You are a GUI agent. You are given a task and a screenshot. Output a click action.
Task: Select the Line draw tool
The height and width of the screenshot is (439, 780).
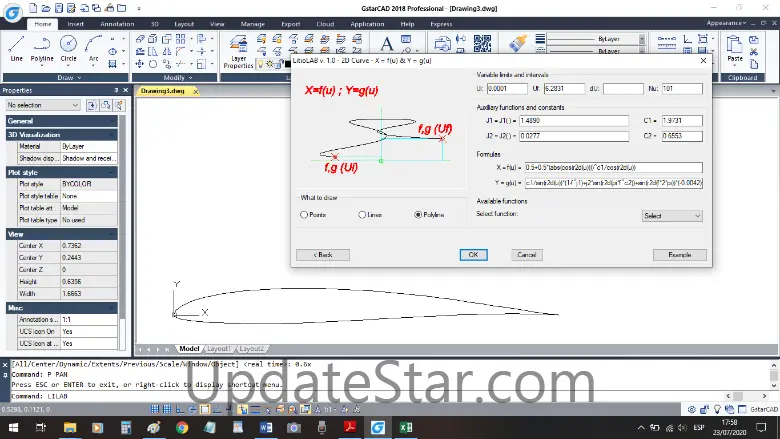coord(16,49)
